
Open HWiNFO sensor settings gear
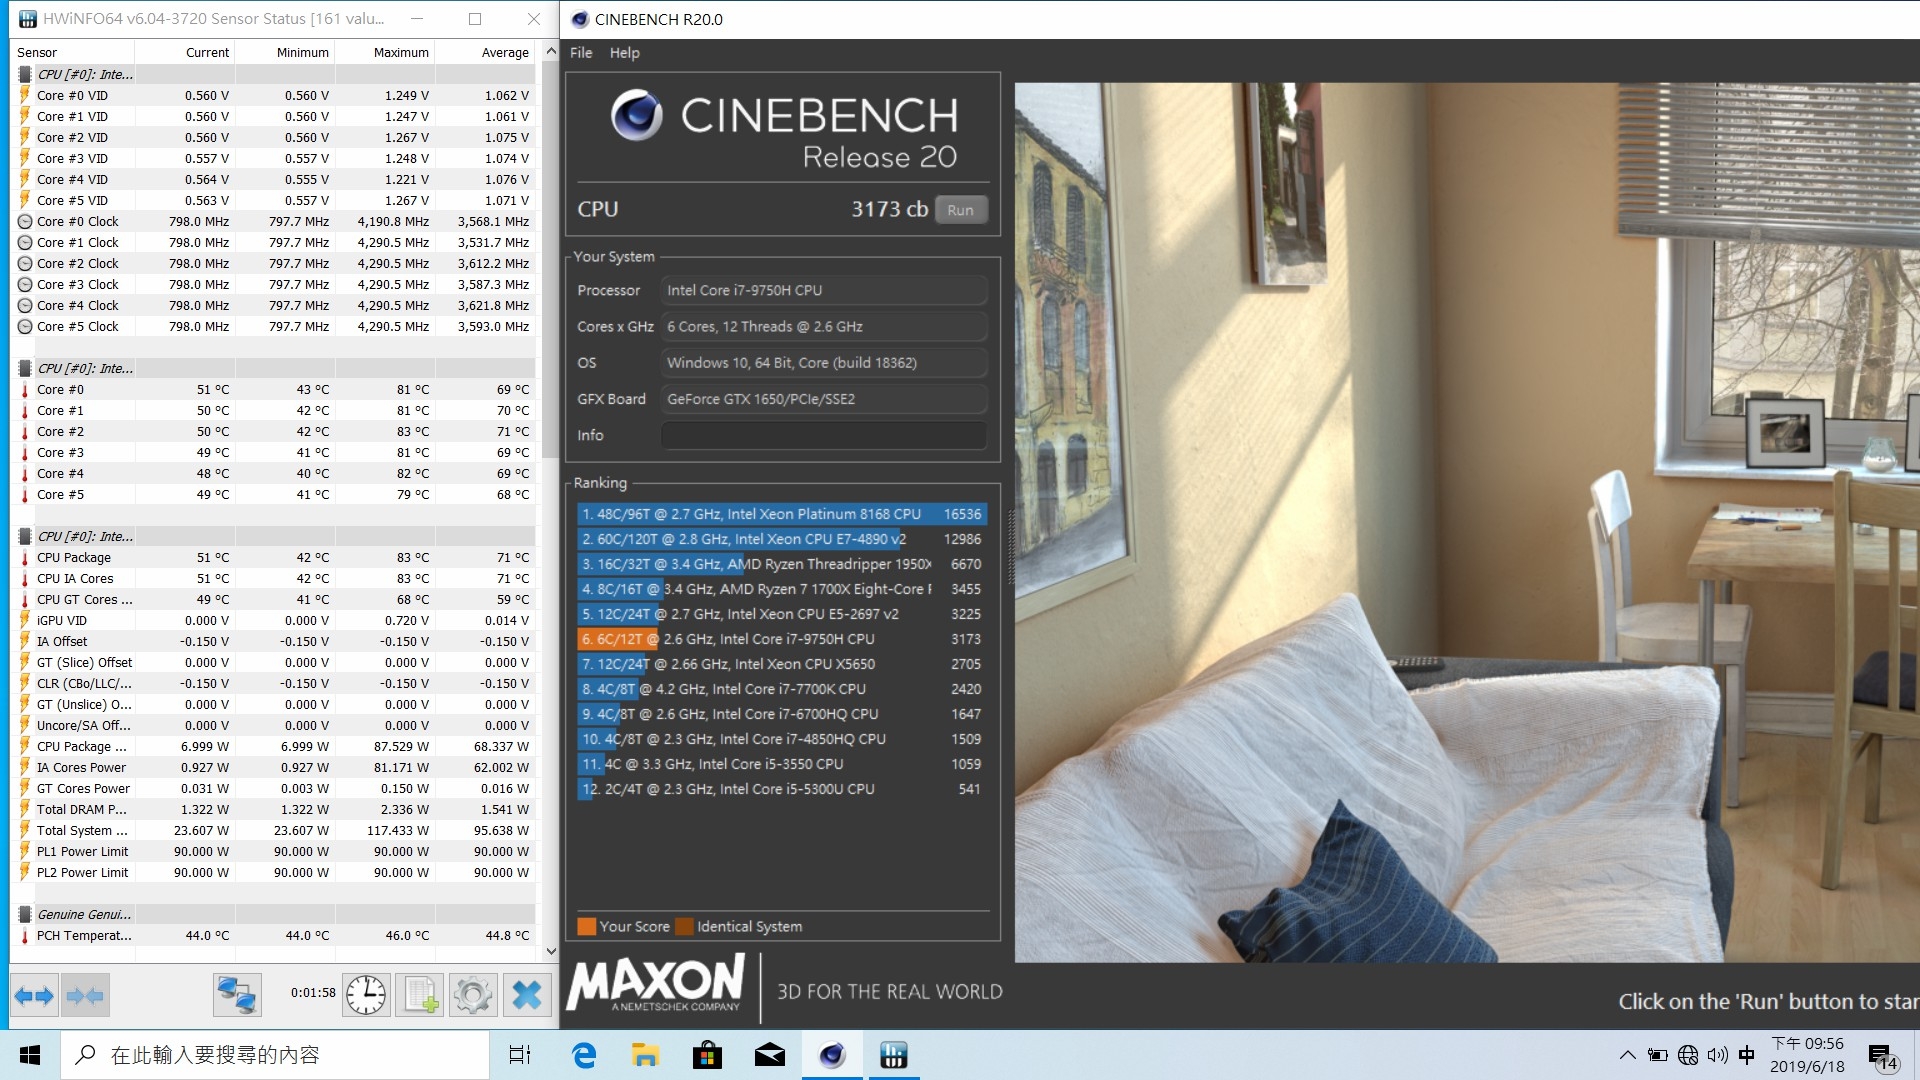472,995
